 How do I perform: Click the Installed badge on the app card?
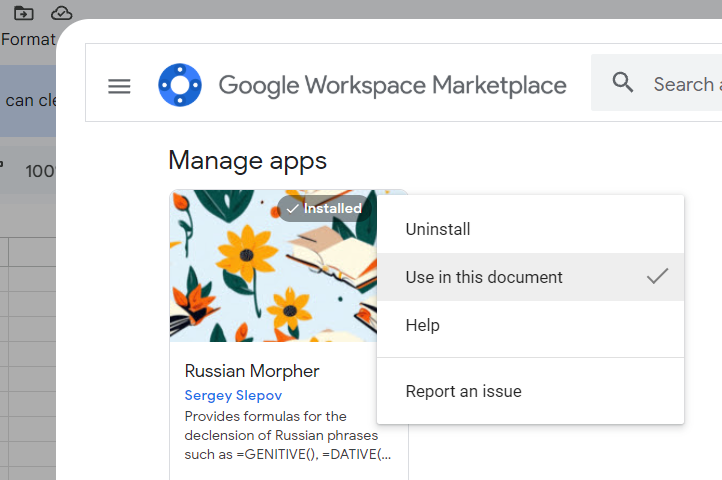tap(324, 209)
